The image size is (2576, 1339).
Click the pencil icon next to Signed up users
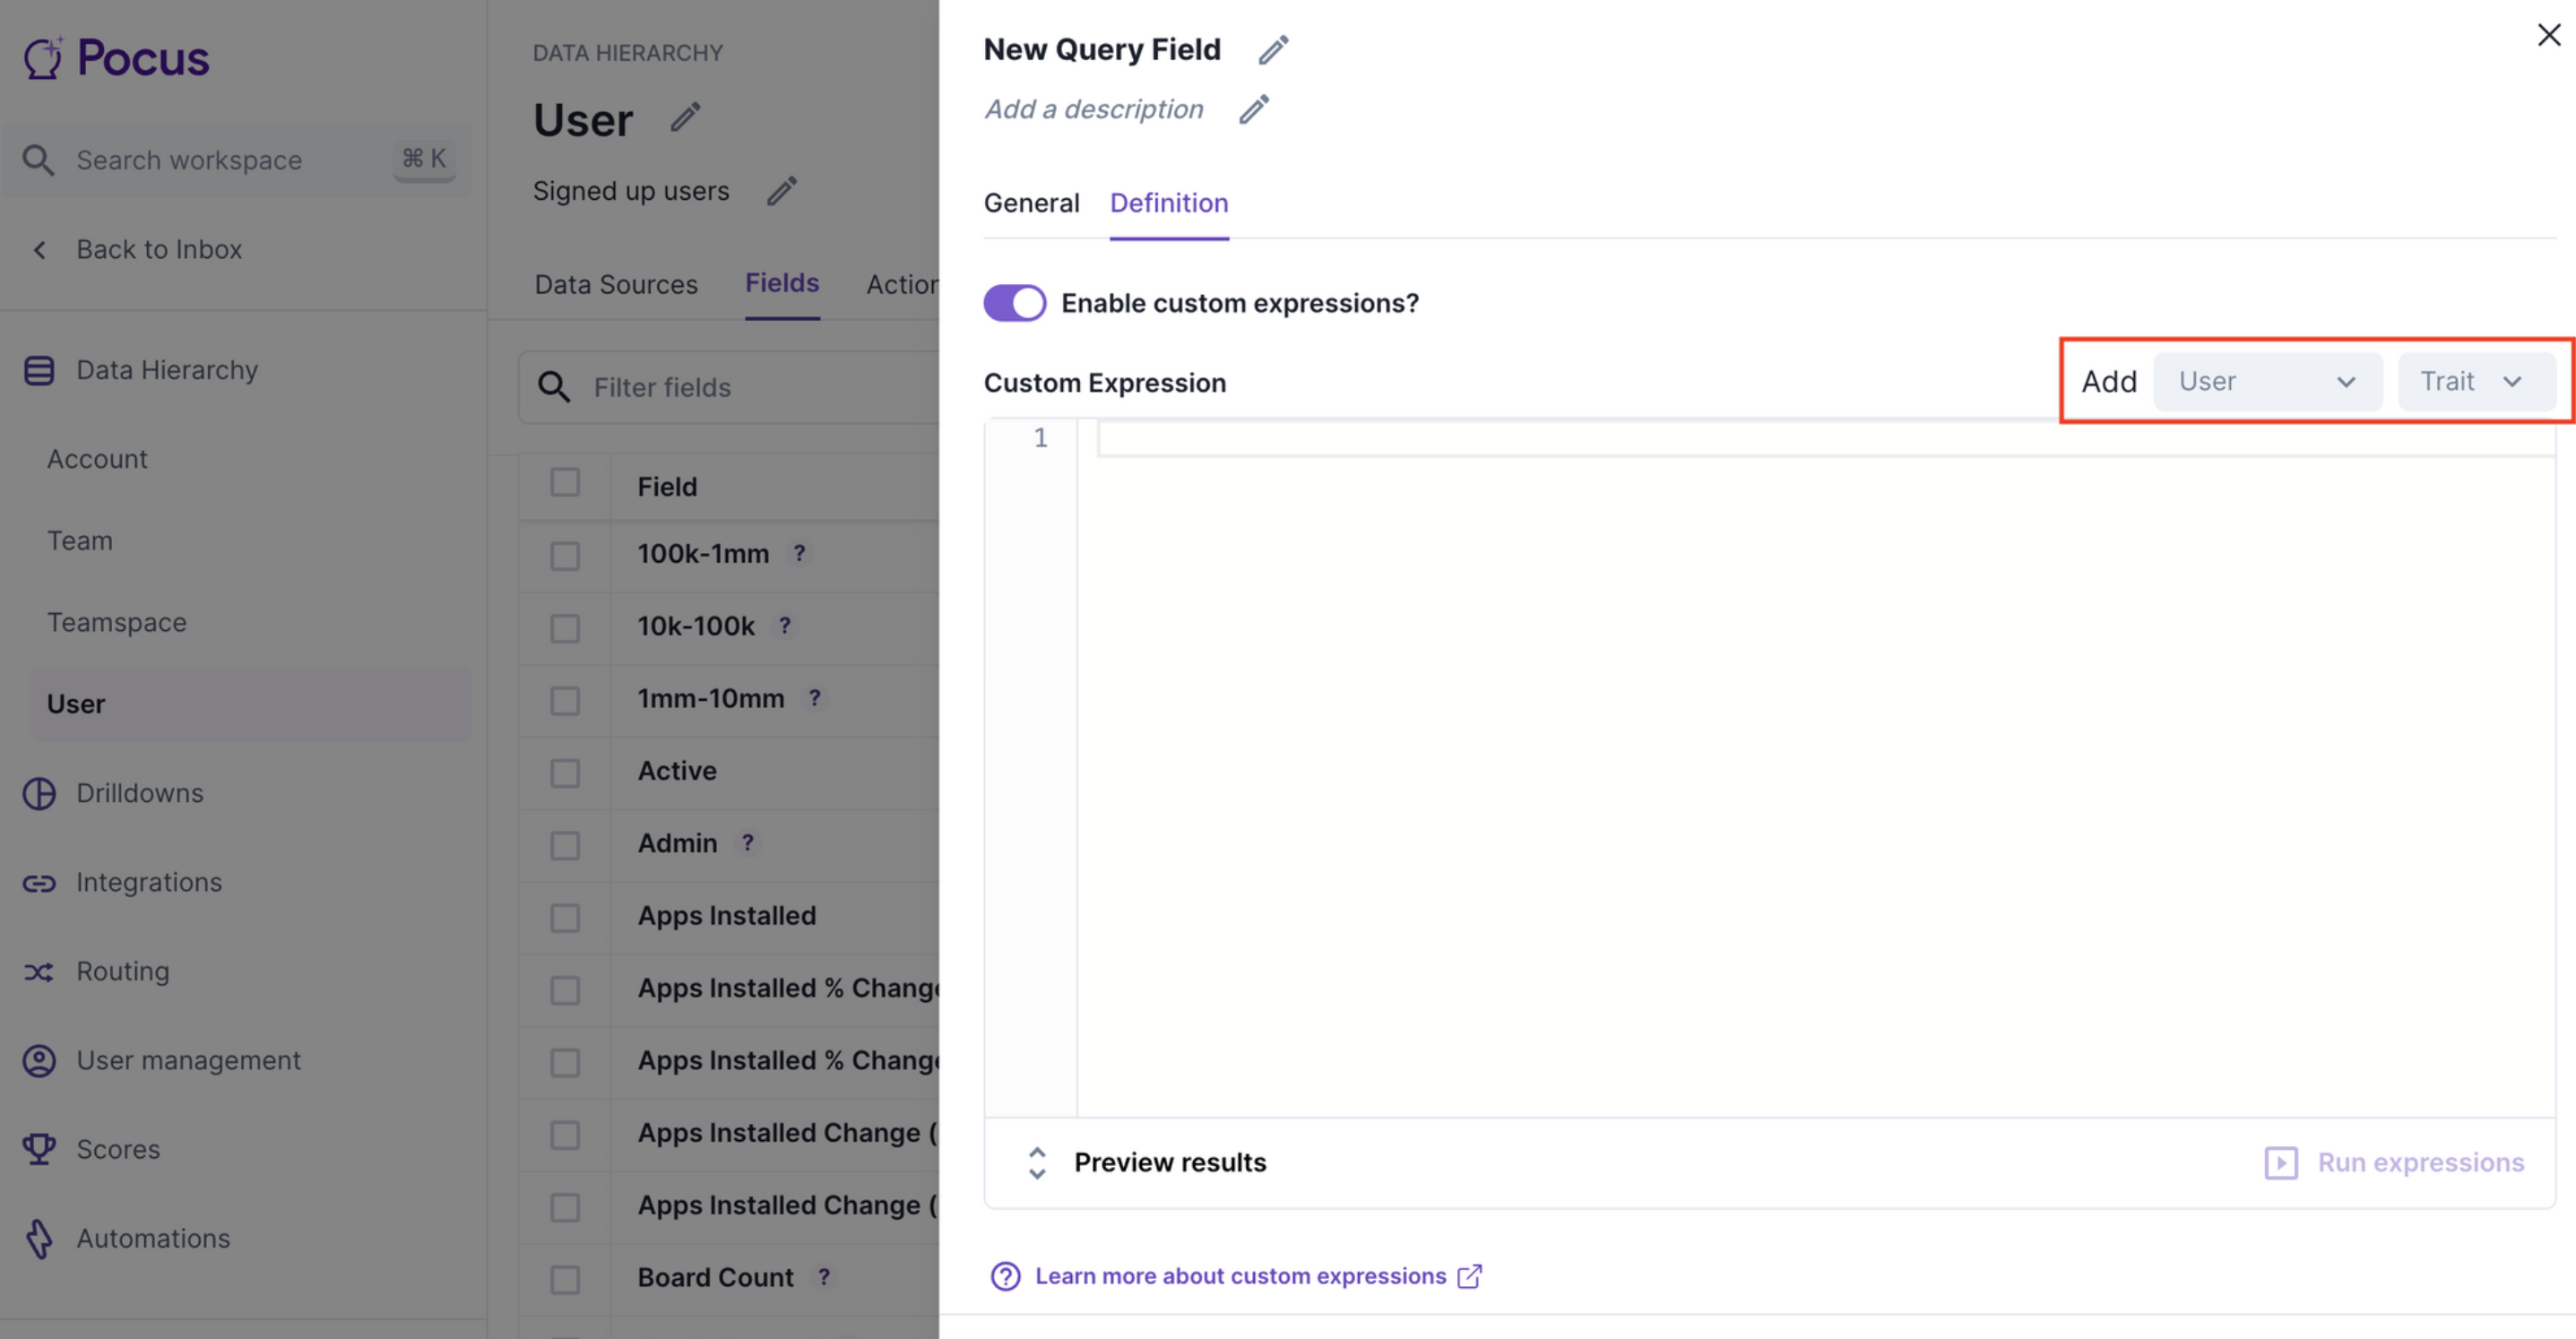782,190
